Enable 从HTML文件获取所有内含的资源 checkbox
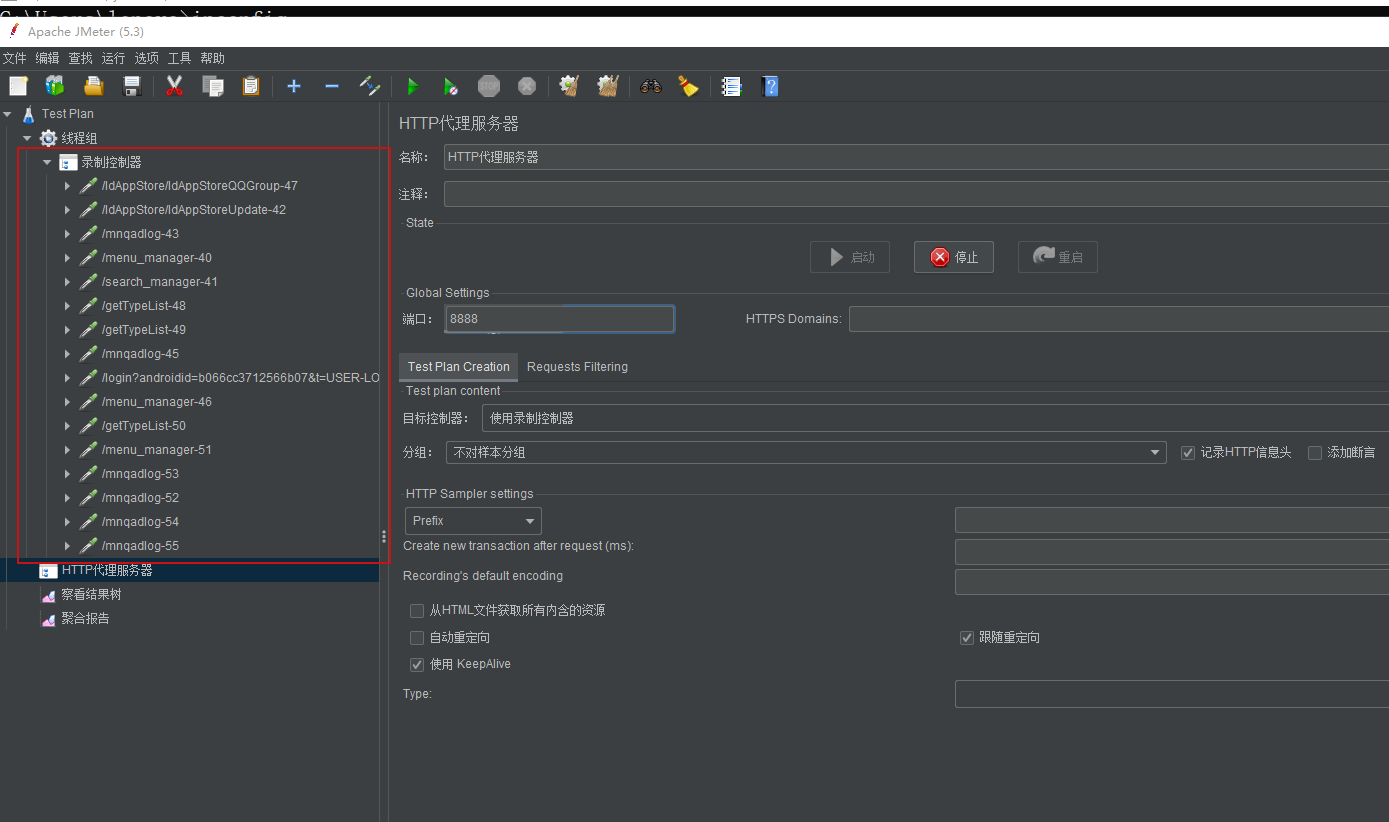Image resolution: width=1389 pixels, height=822 pixels. click(x=417, y=611)
